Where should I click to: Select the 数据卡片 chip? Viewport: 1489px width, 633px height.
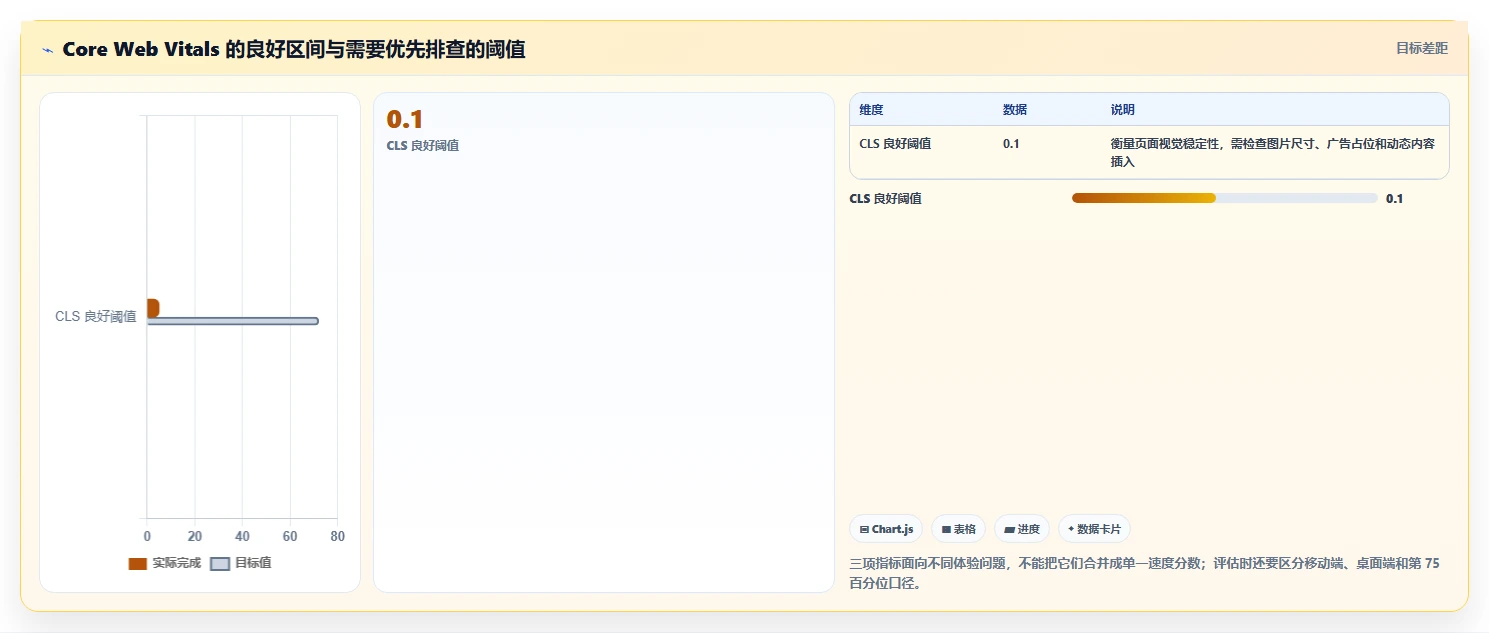[1094, 529]
